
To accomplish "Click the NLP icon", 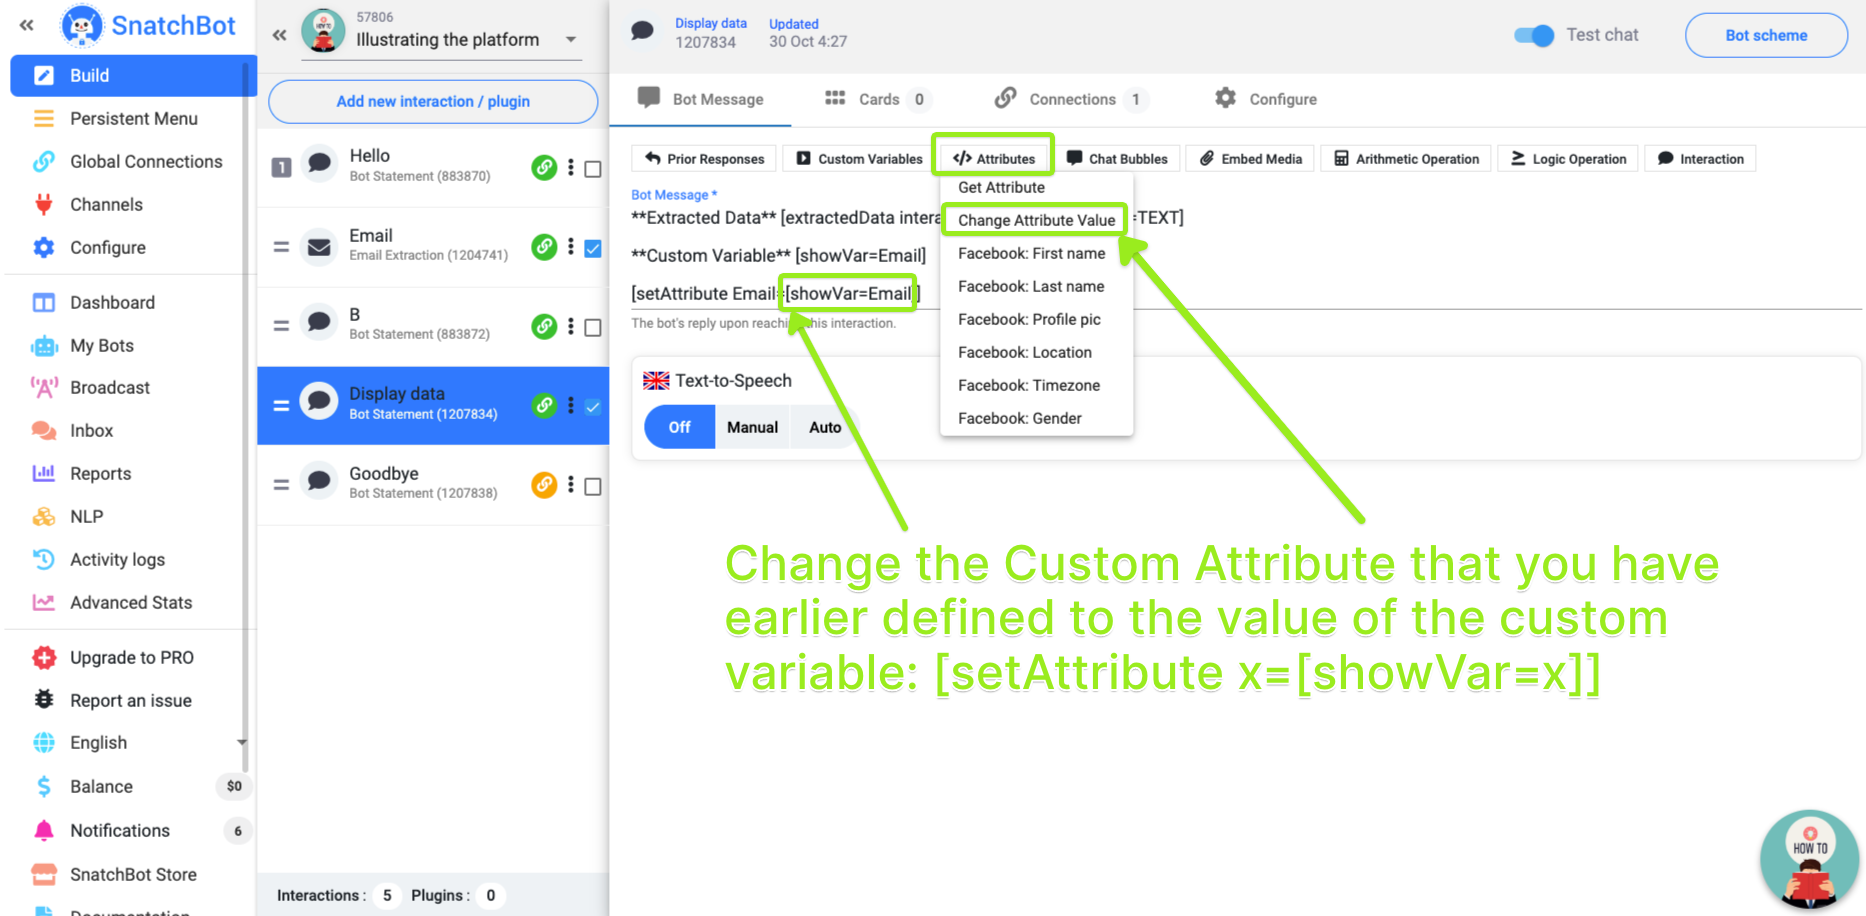I will [x=43, y=517].
